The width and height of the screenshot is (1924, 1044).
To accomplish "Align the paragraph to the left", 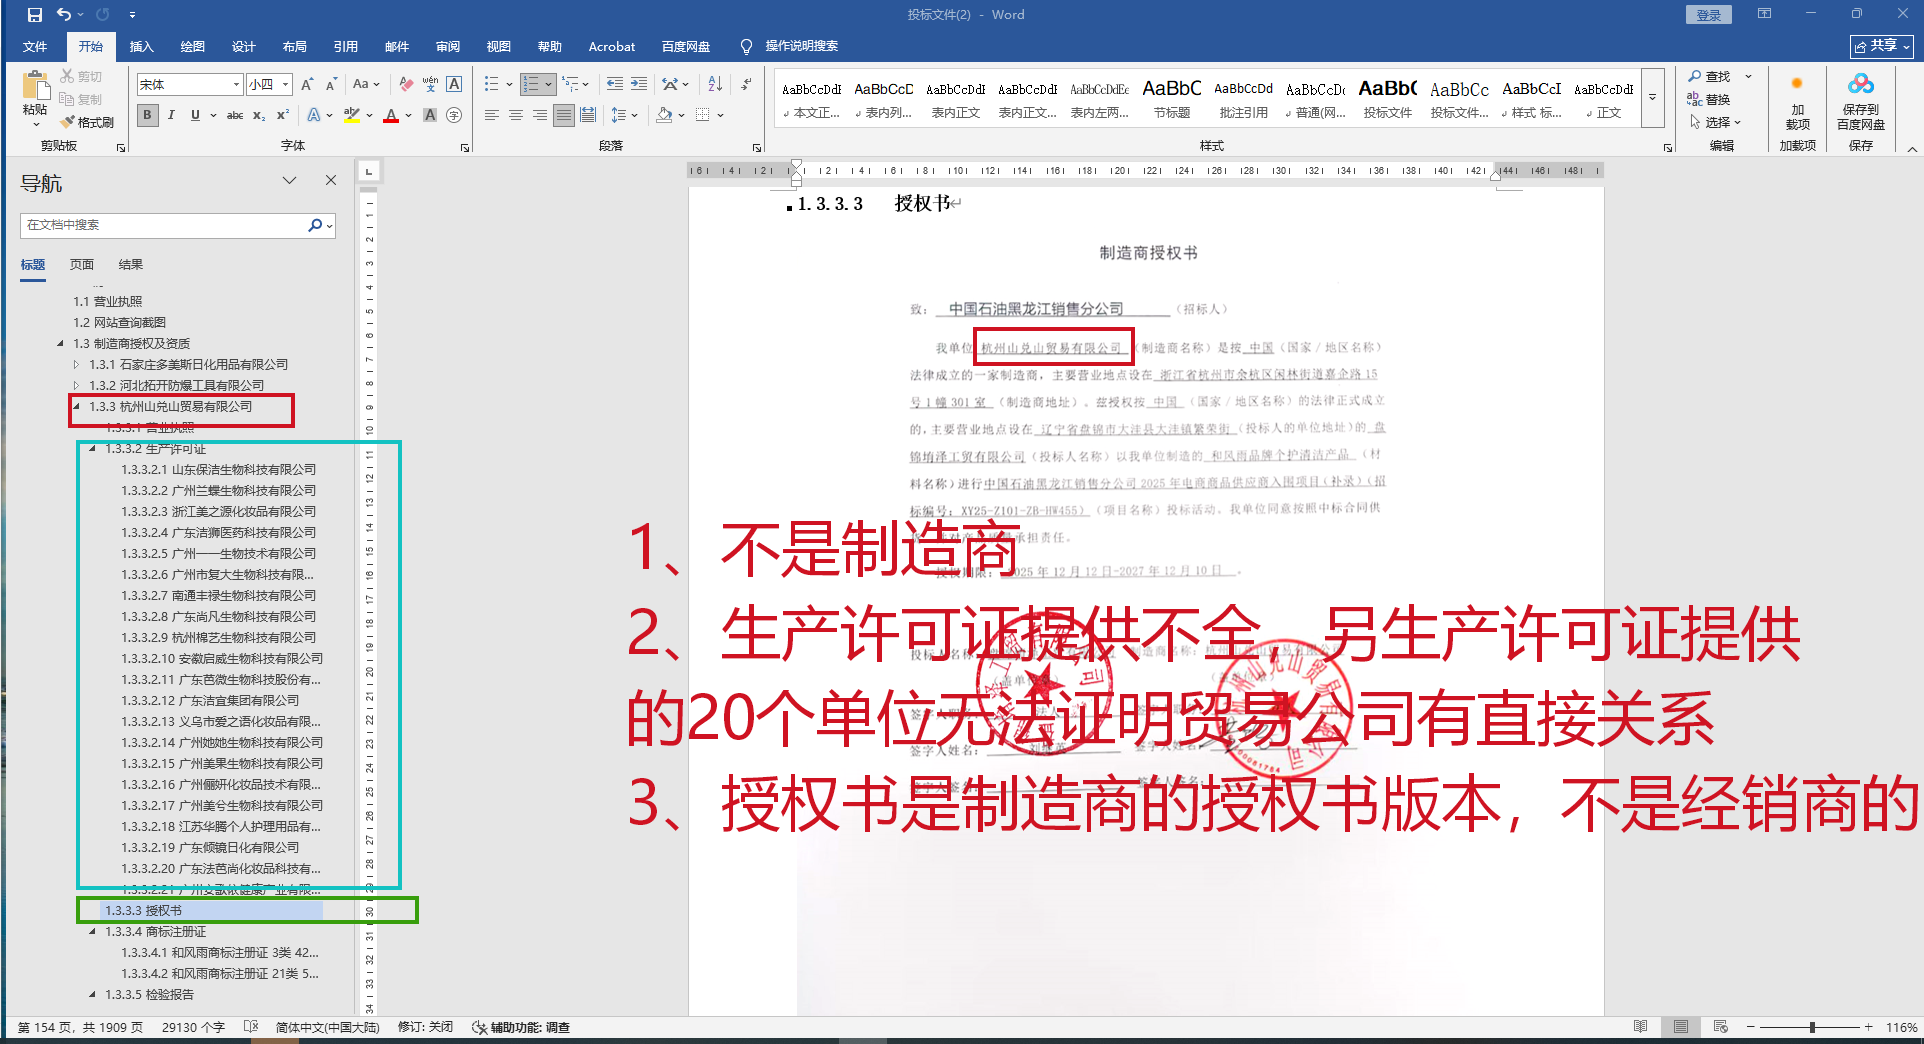I will tap(492, 115).
